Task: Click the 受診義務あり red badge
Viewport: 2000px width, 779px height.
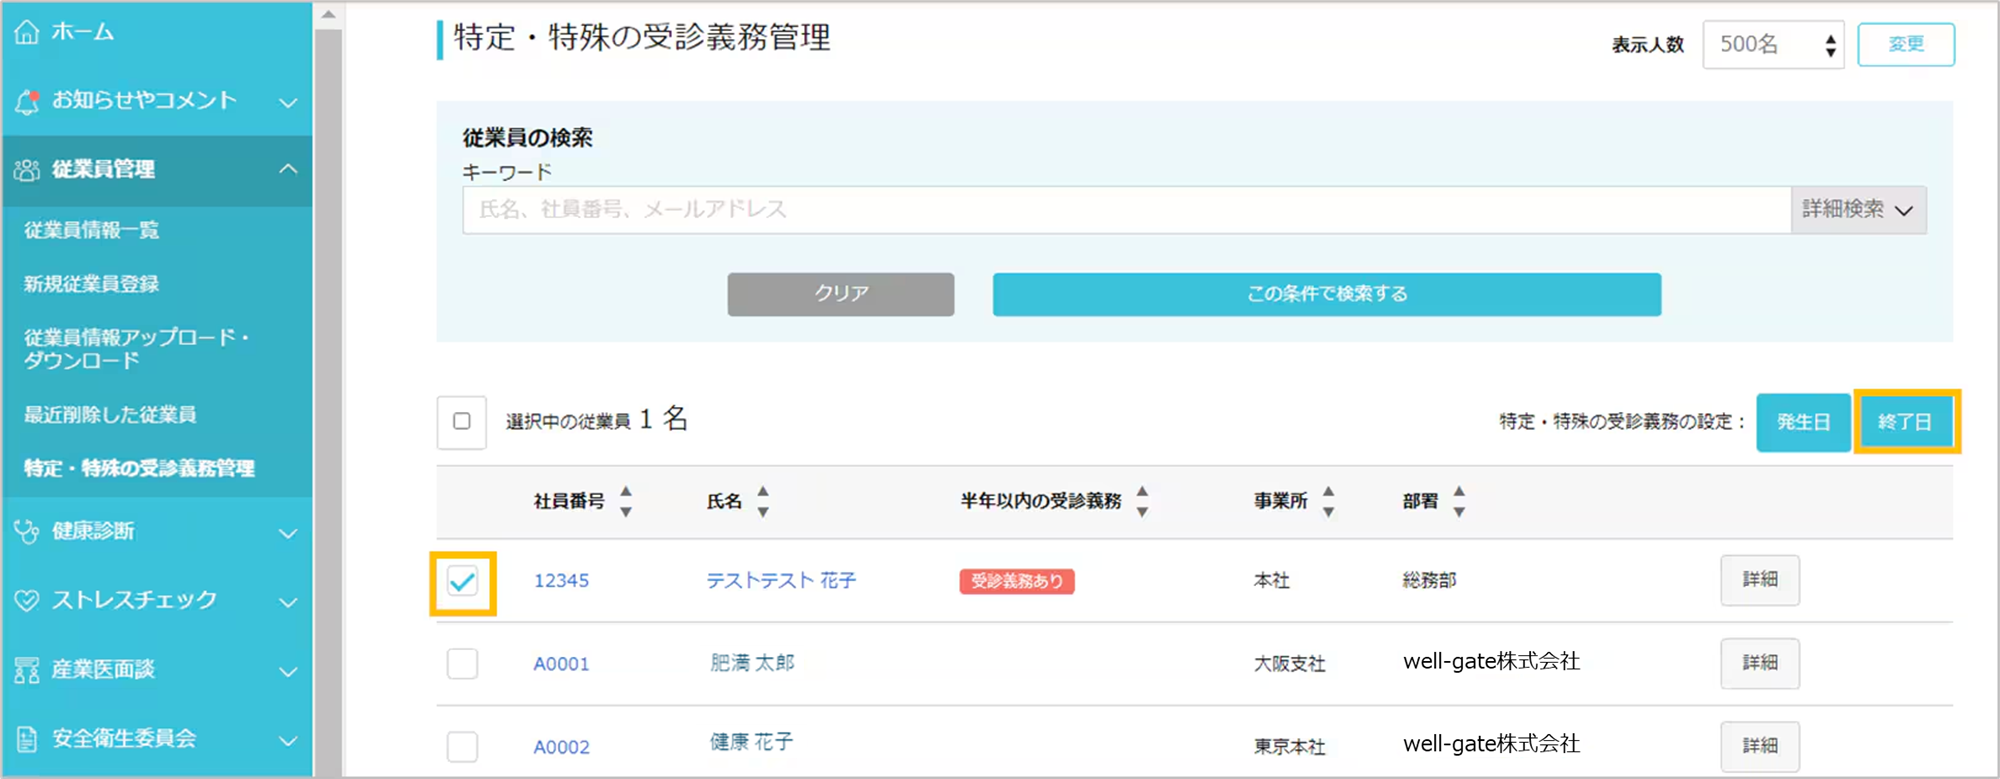Action: click(1017, 581)
